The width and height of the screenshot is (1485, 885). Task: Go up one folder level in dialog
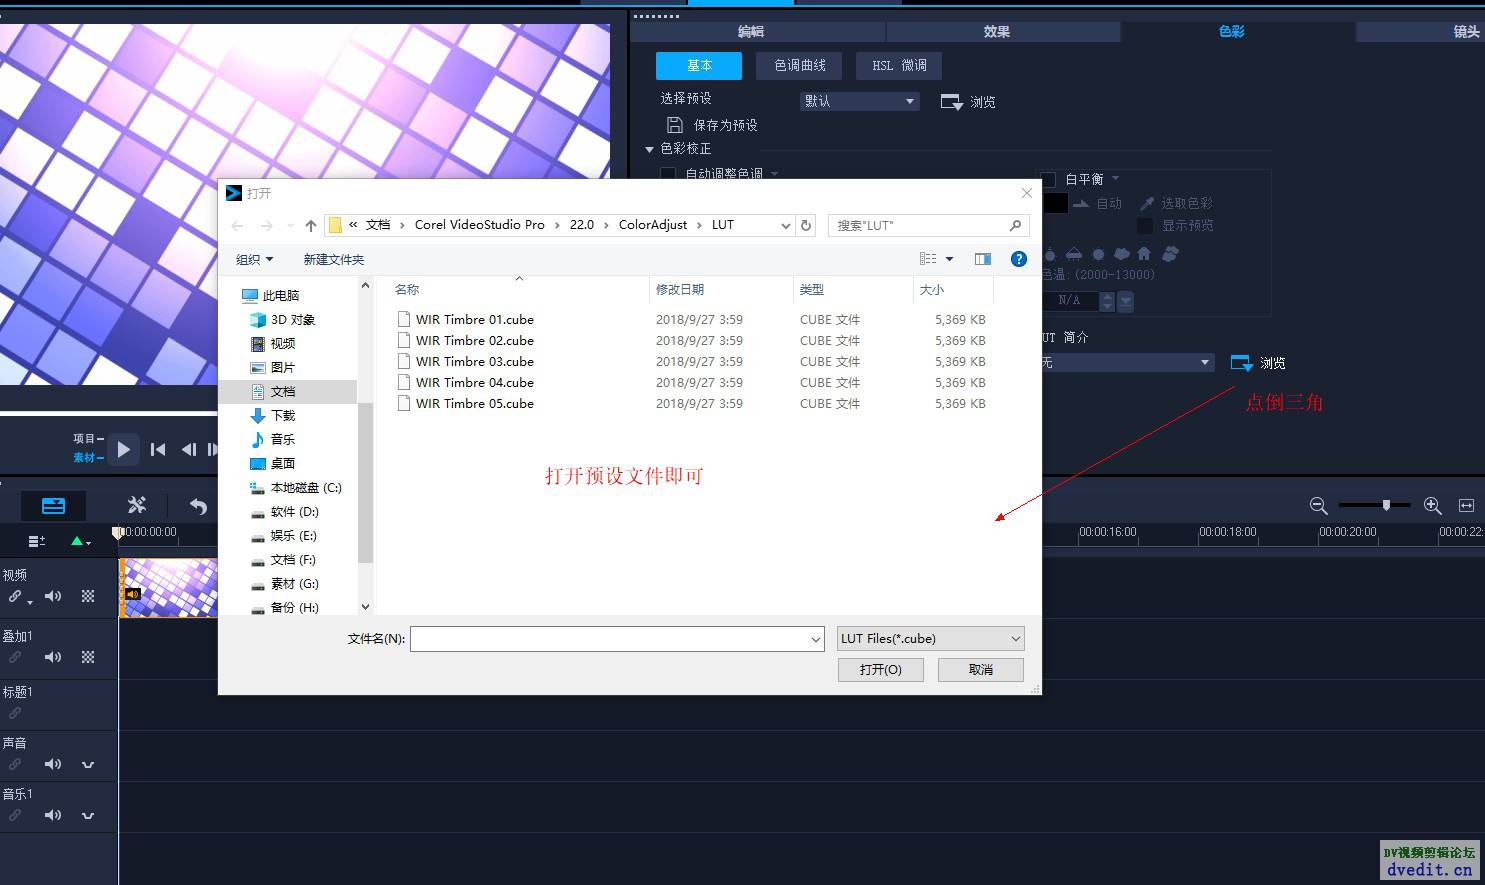click(311, 226)
